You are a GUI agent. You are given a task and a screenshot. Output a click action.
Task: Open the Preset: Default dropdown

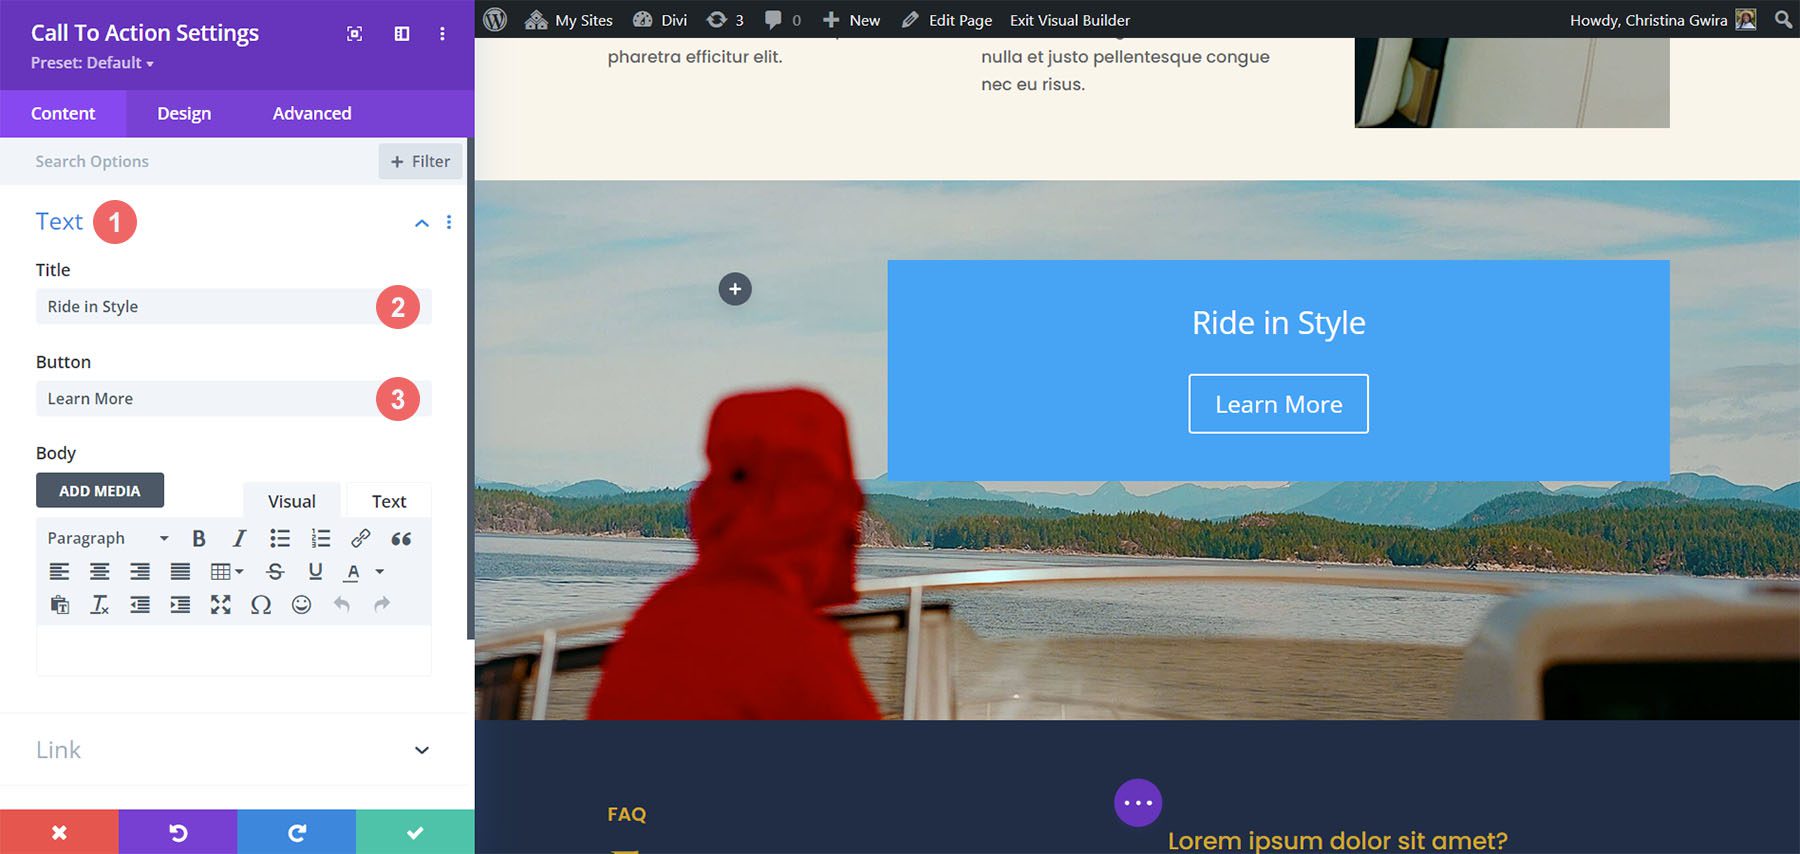coord(92,63)
